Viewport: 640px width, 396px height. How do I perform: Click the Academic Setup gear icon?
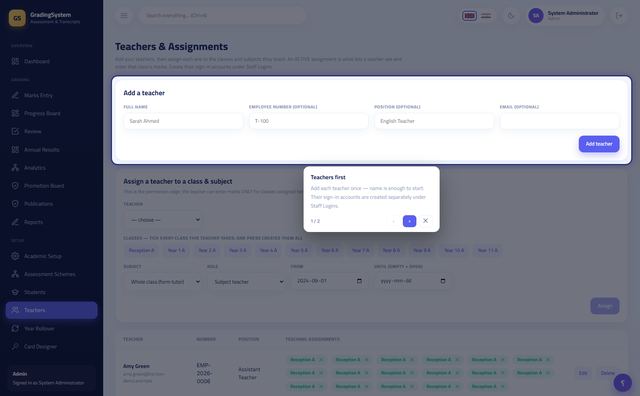point(15,256)
